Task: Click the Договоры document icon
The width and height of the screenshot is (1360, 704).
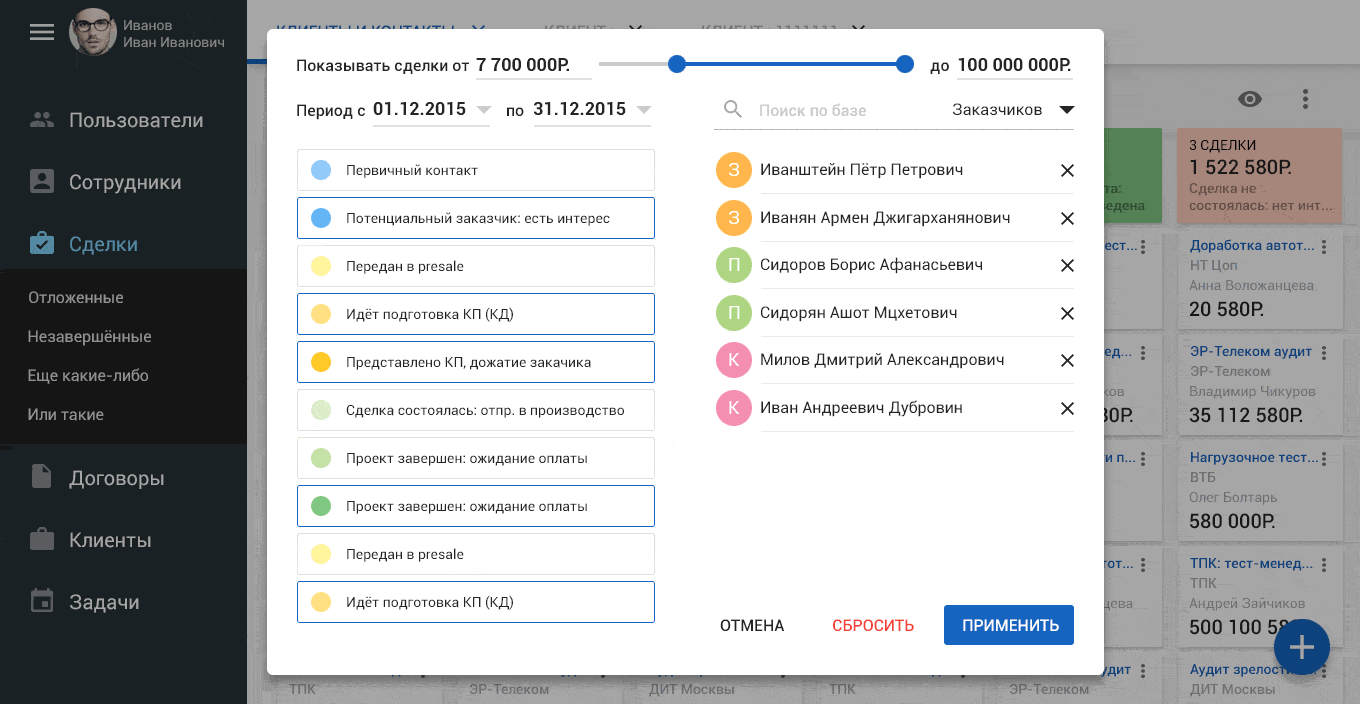Action: [42, 477]
